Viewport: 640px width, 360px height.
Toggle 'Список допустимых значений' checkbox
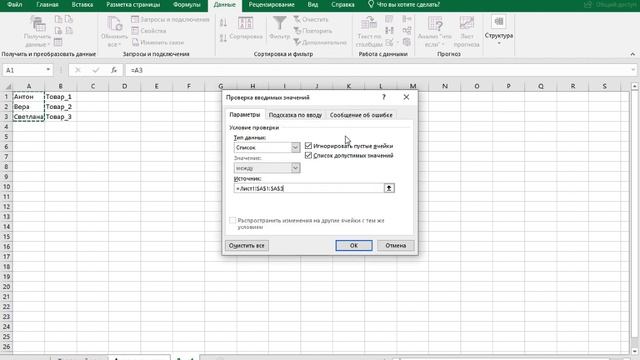point(308,156)
